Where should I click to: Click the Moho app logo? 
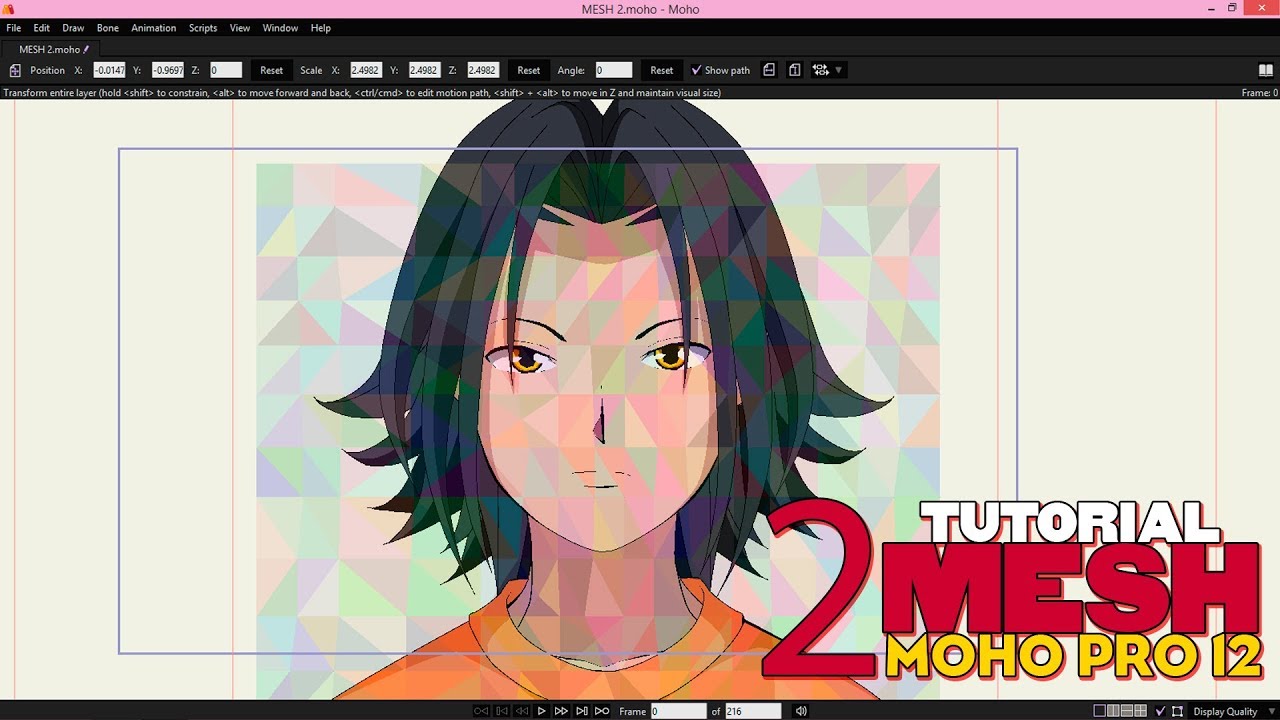[9, 9]
